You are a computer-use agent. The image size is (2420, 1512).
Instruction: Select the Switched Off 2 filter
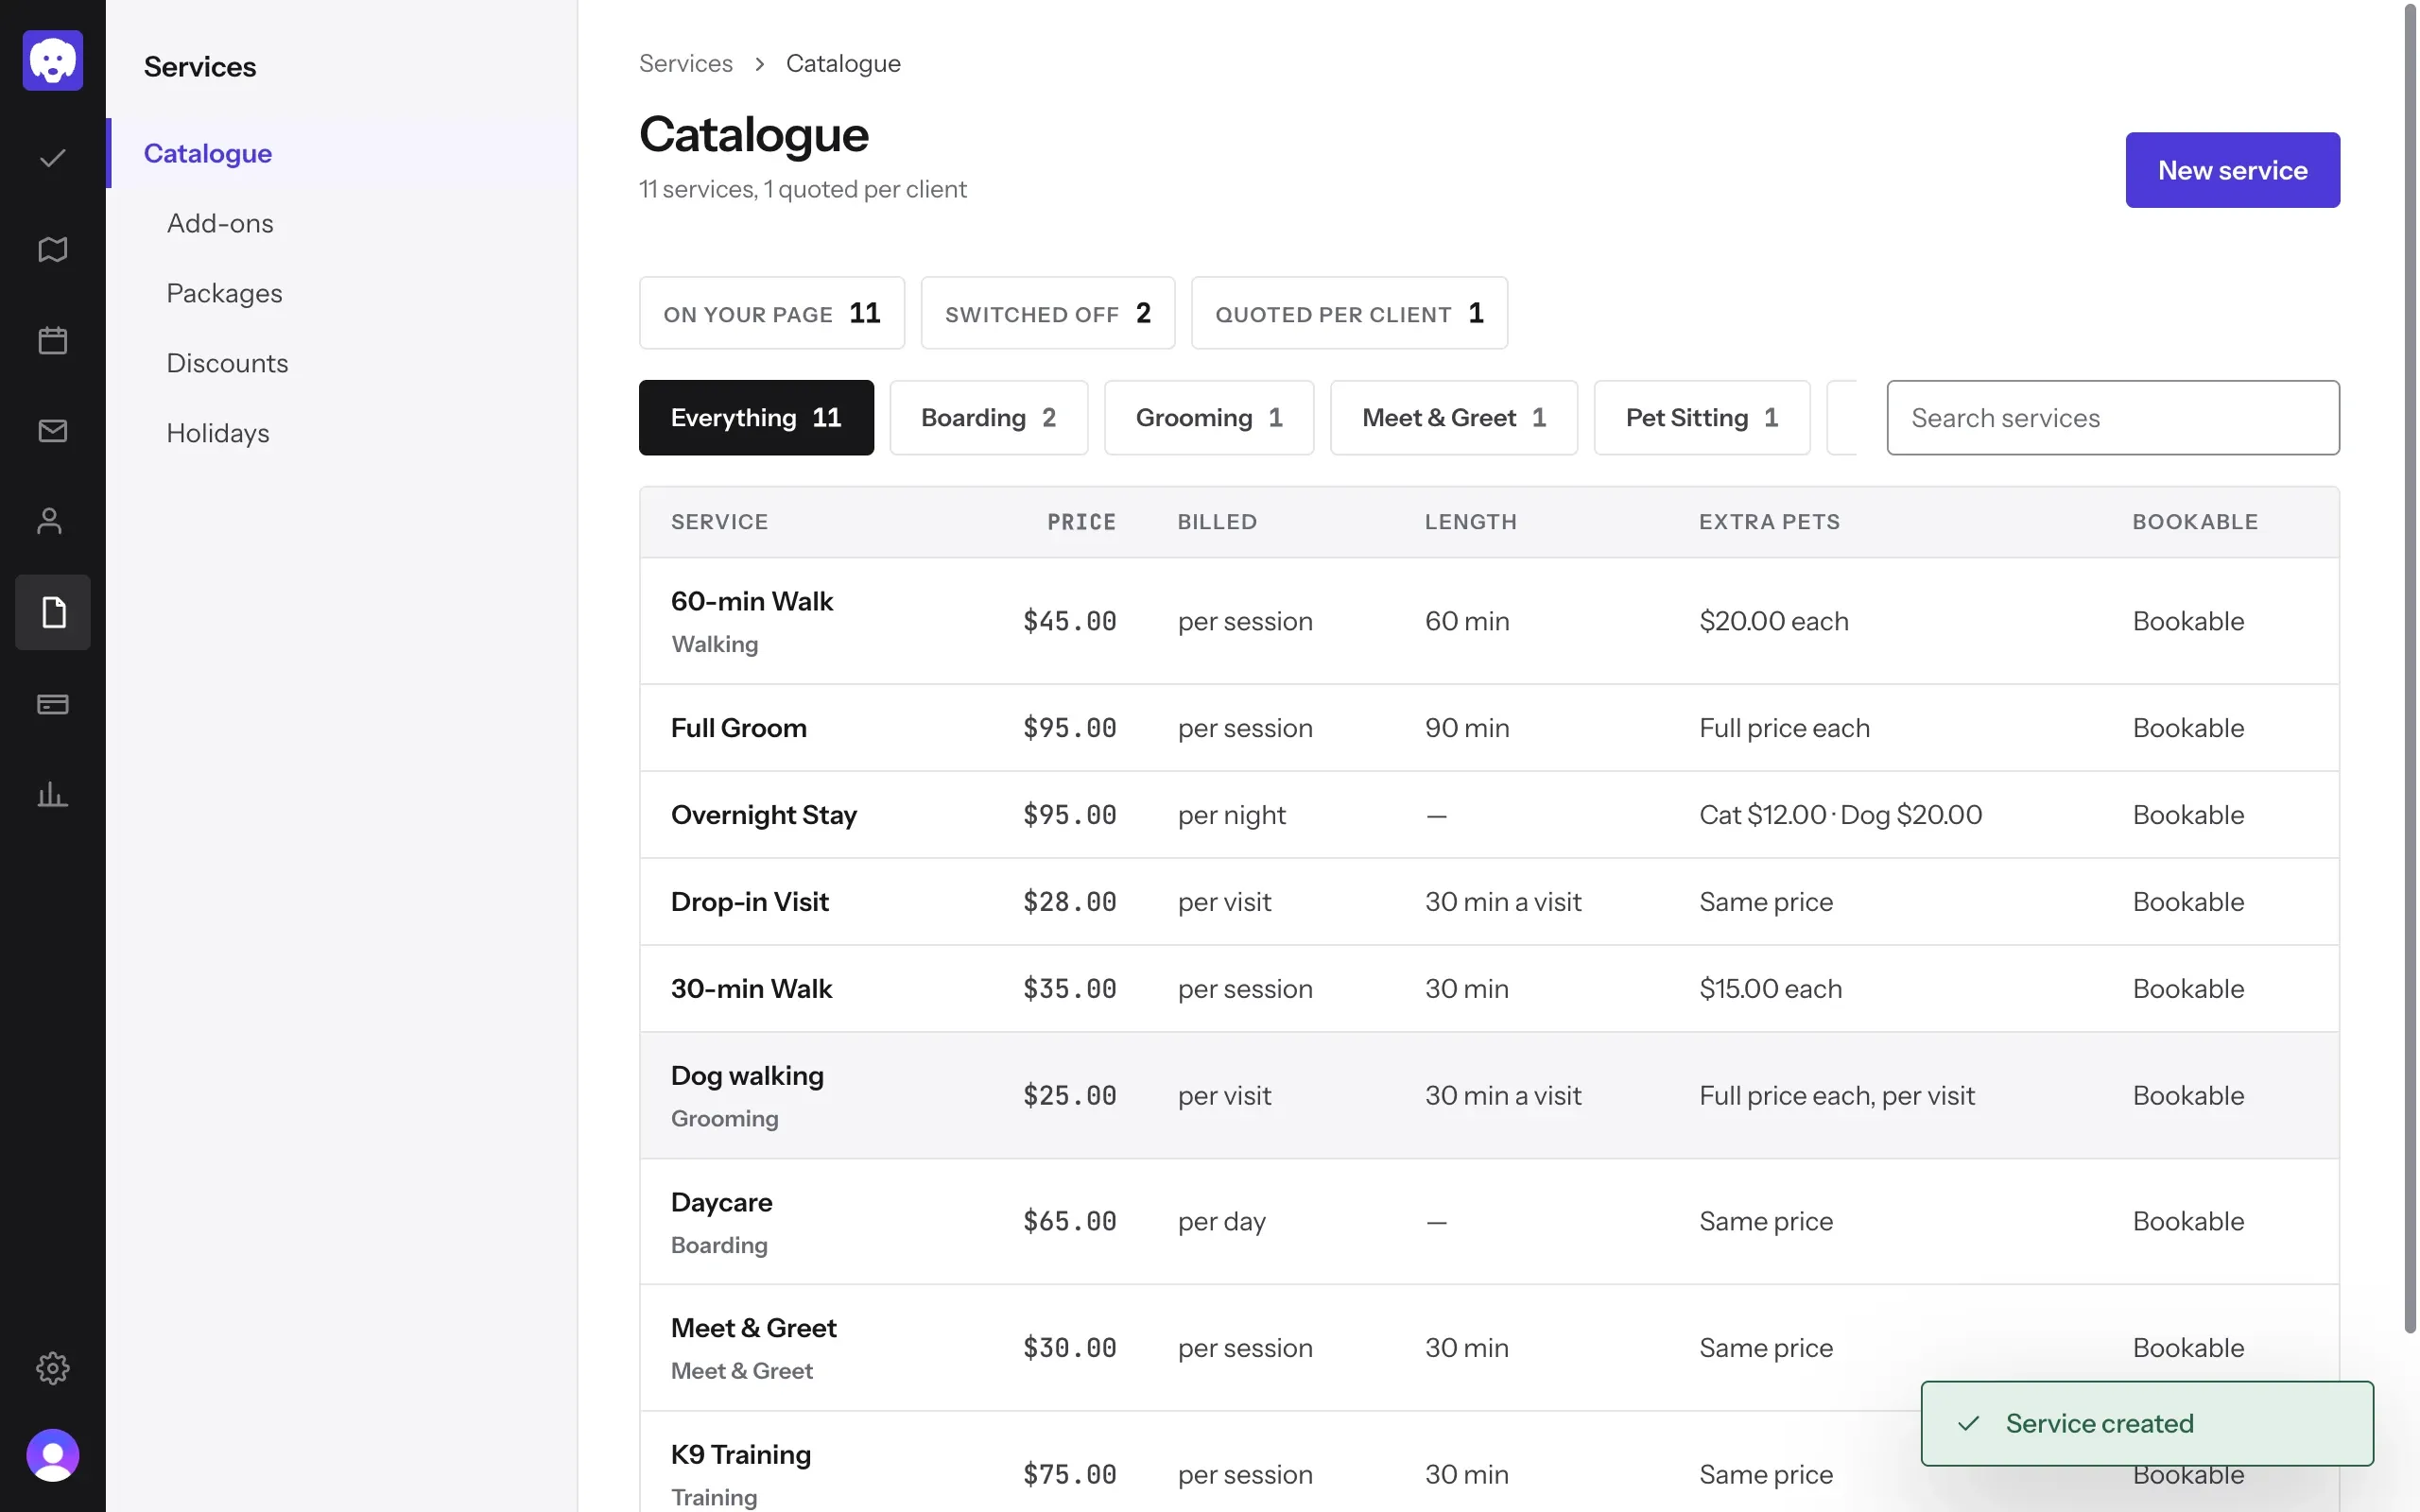pyautogui.click(x=1048, y=313)
